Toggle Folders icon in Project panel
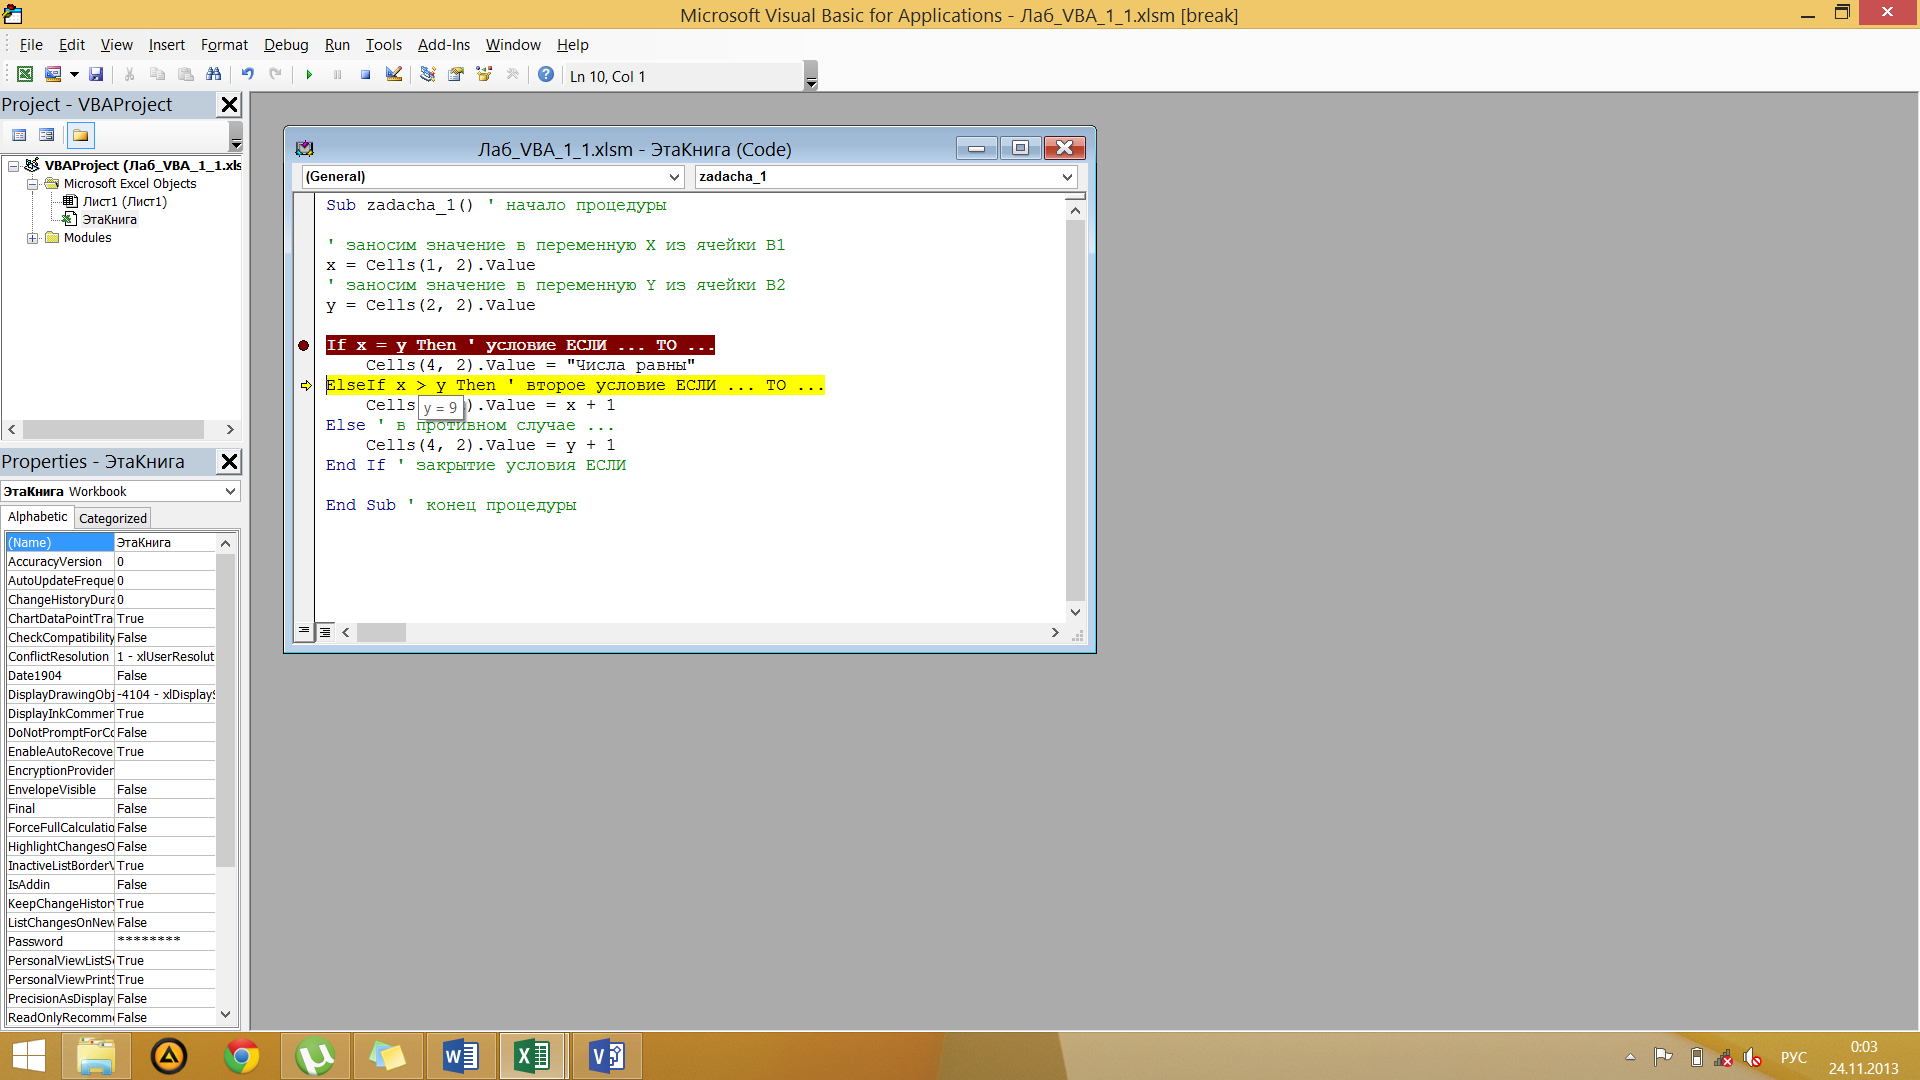1920x1080 pixels. click(x=80, y=135)
